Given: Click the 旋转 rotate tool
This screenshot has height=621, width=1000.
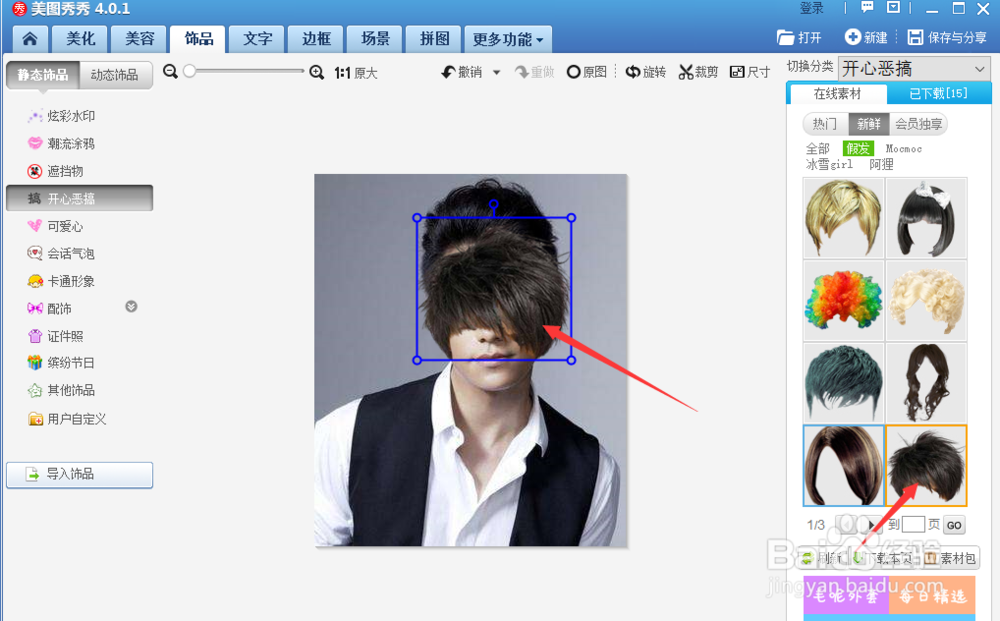Looking at the screenshot, I should point(645,72).
